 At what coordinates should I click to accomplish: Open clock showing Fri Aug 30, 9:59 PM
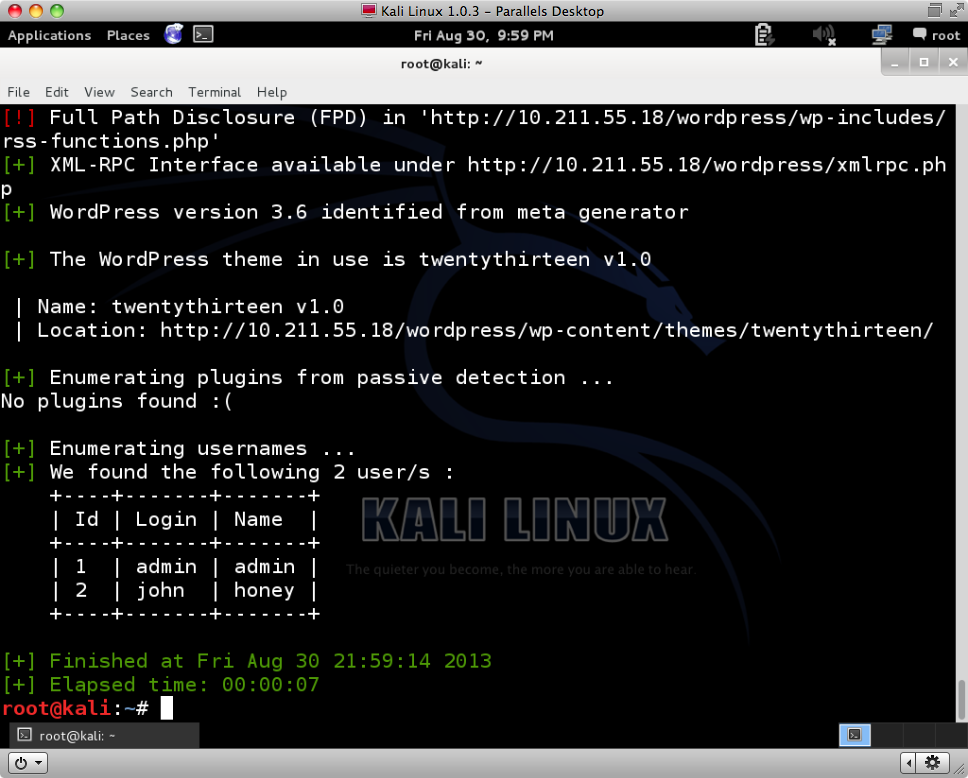(x=483, y=35)
